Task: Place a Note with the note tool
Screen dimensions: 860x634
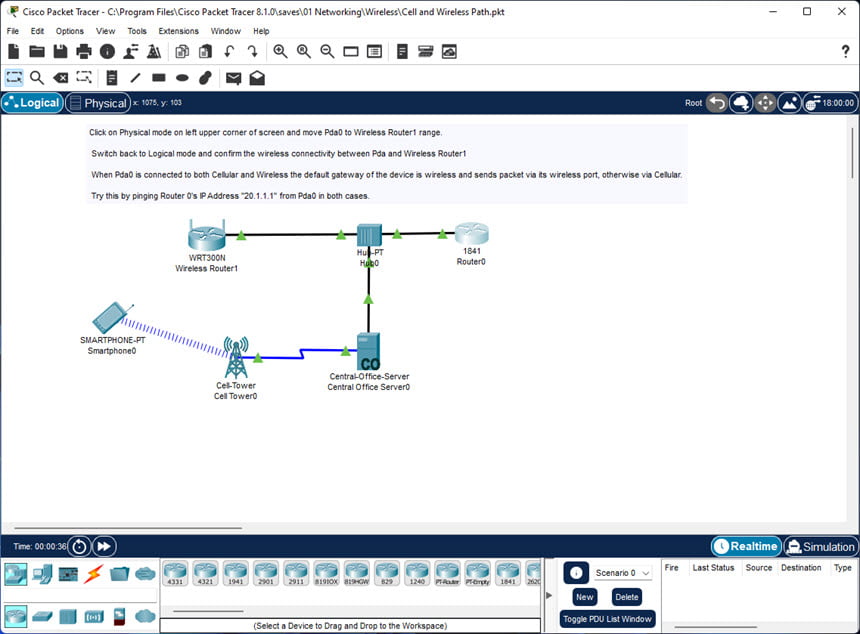Action: click(x=112, y=78)
